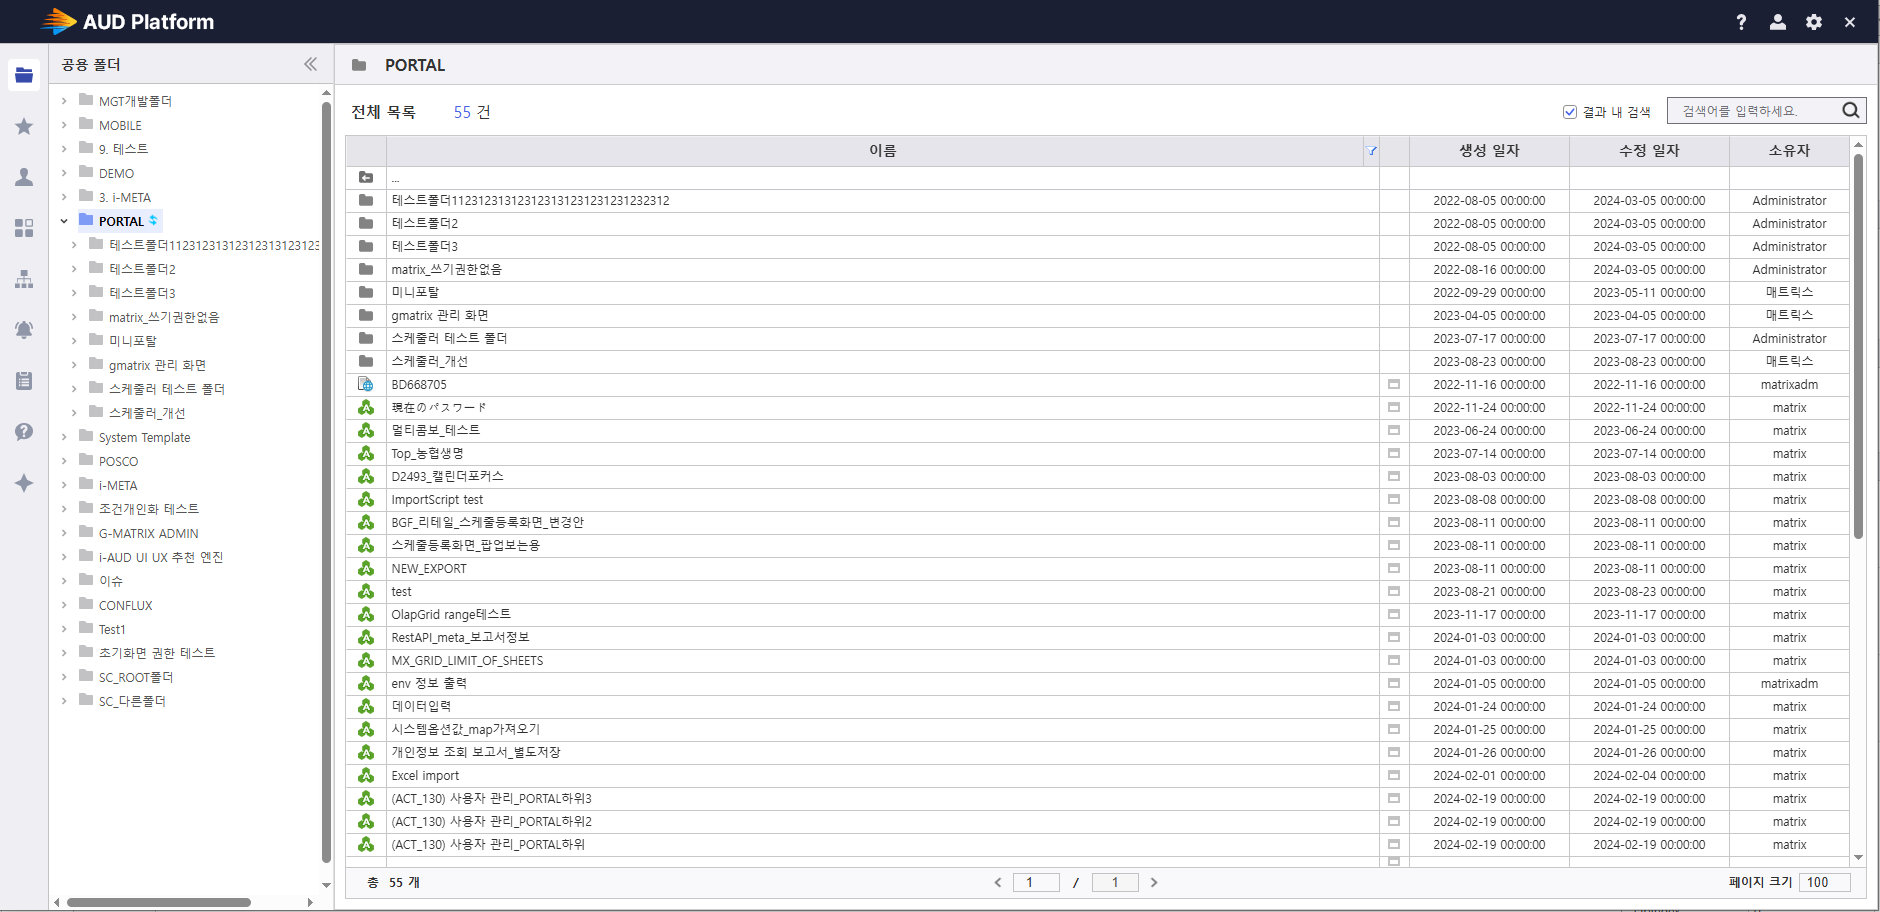Select the SC_ROOT폴더 tree folder
1880x912 pixels.
[x=135, y=677]
